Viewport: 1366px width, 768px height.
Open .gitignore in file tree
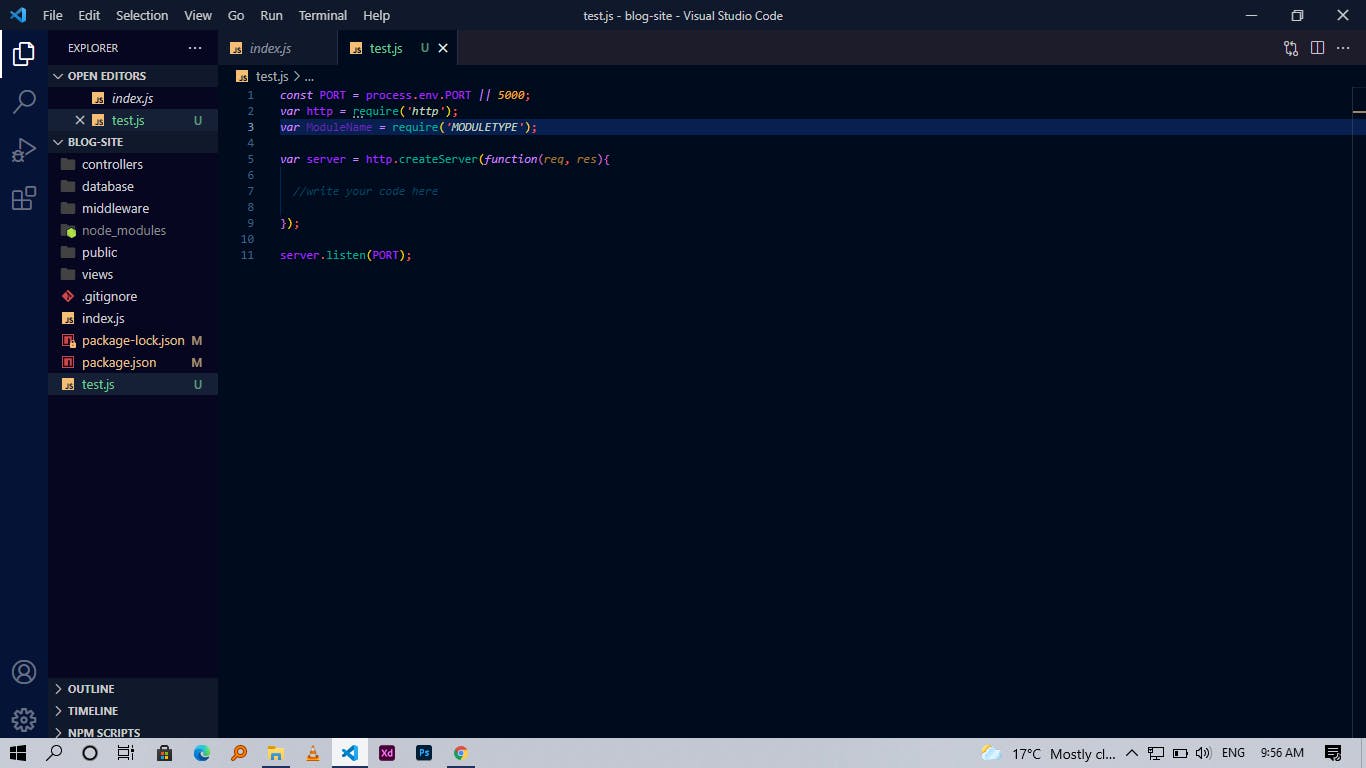pyautogui.click(x=133, y=296)
